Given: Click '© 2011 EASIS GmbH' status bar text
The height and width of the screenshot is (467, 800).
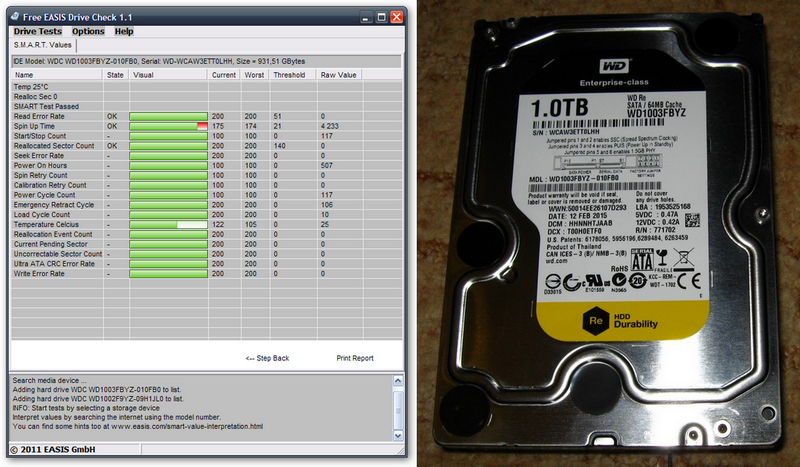Looking at the screenshot, I should click(53, 450).
